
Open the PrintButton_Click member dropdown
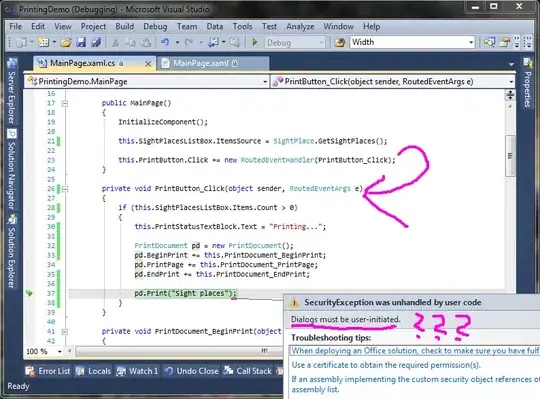point(511,82)
